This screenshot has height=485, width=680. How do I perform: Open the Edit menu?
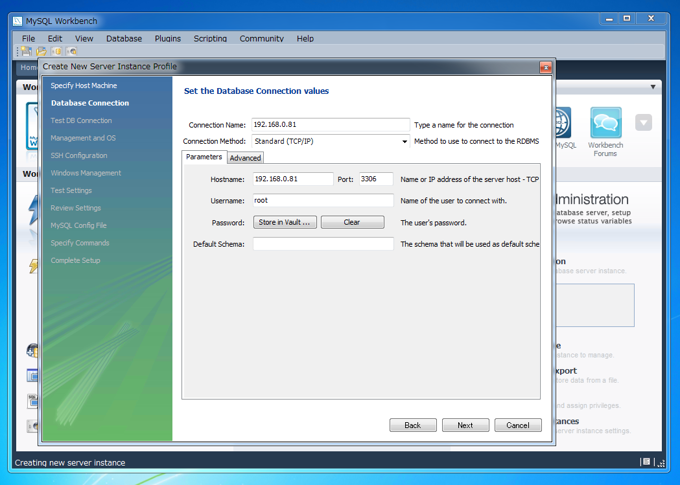pyautogui.click(x=55, y=39)
